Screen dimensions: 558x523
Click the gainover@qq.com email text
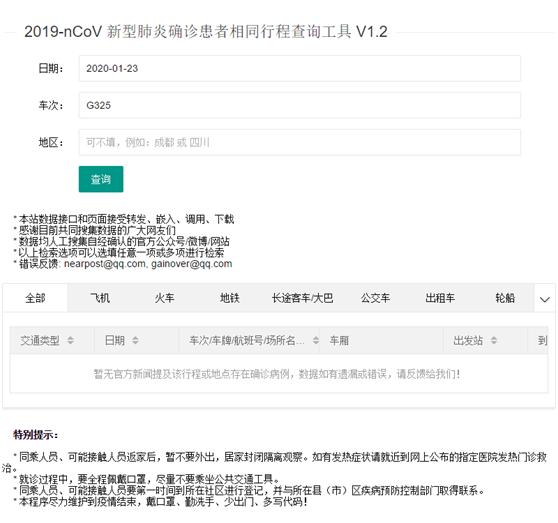[191, 264]
